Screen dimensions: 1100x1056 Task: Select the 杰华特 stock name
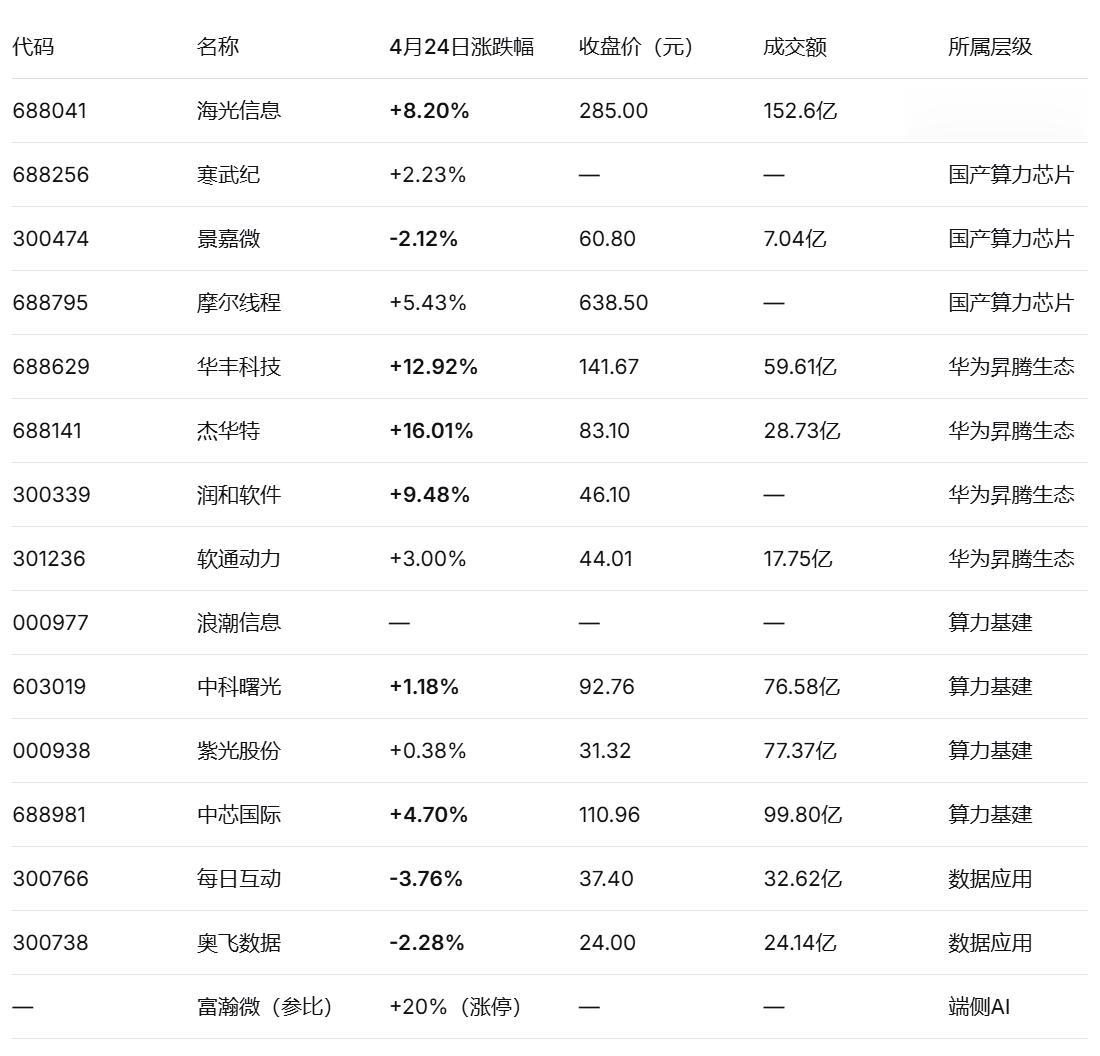coord(228,431)
